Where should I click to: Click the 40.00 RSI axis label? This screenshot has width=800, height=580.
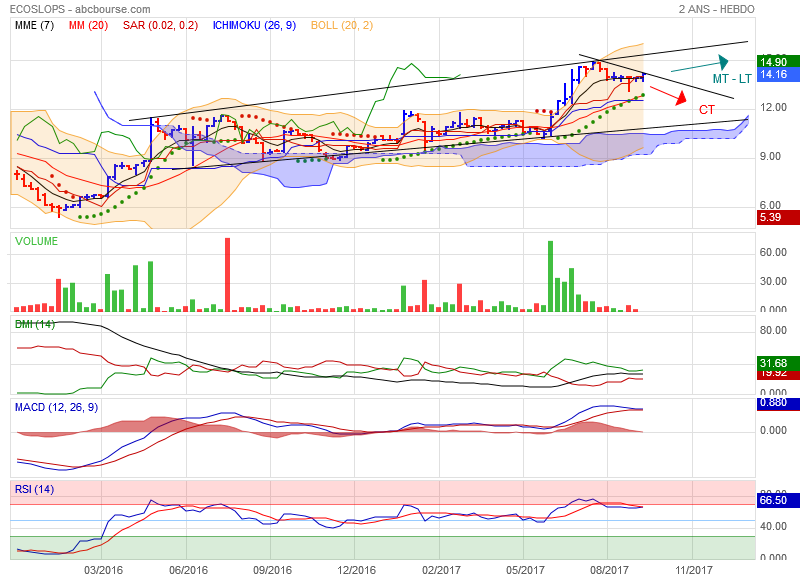pyautogui.click(x=773, y=526)
